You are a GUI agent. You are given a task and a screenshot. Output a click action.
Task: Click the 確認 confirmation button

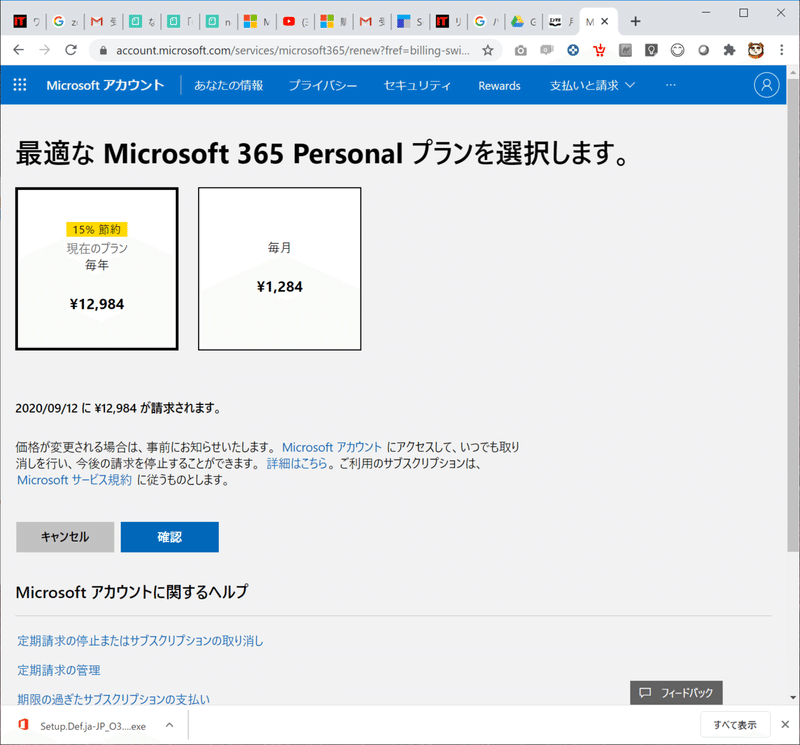click(x=169, y=536)
